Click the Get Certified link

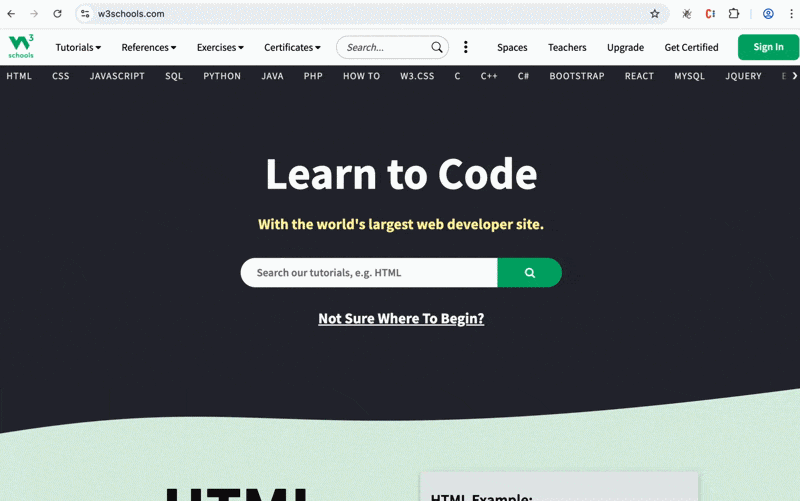pos(691,47)
